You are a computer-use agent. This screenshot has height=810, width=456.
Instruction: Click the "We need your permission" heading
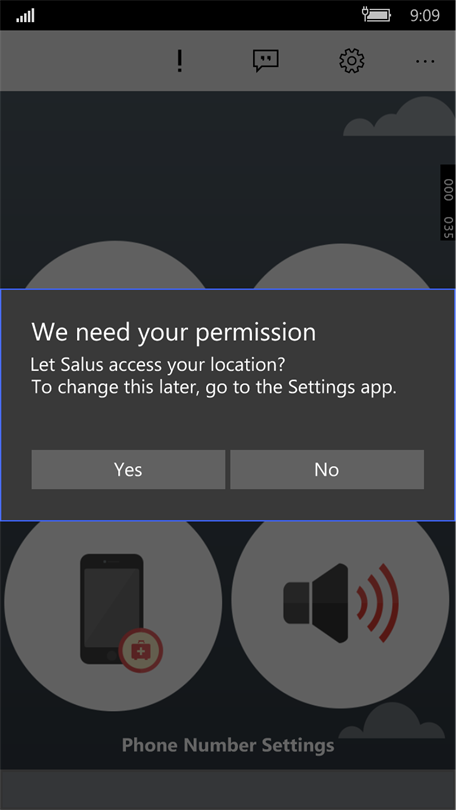(174, 333)
